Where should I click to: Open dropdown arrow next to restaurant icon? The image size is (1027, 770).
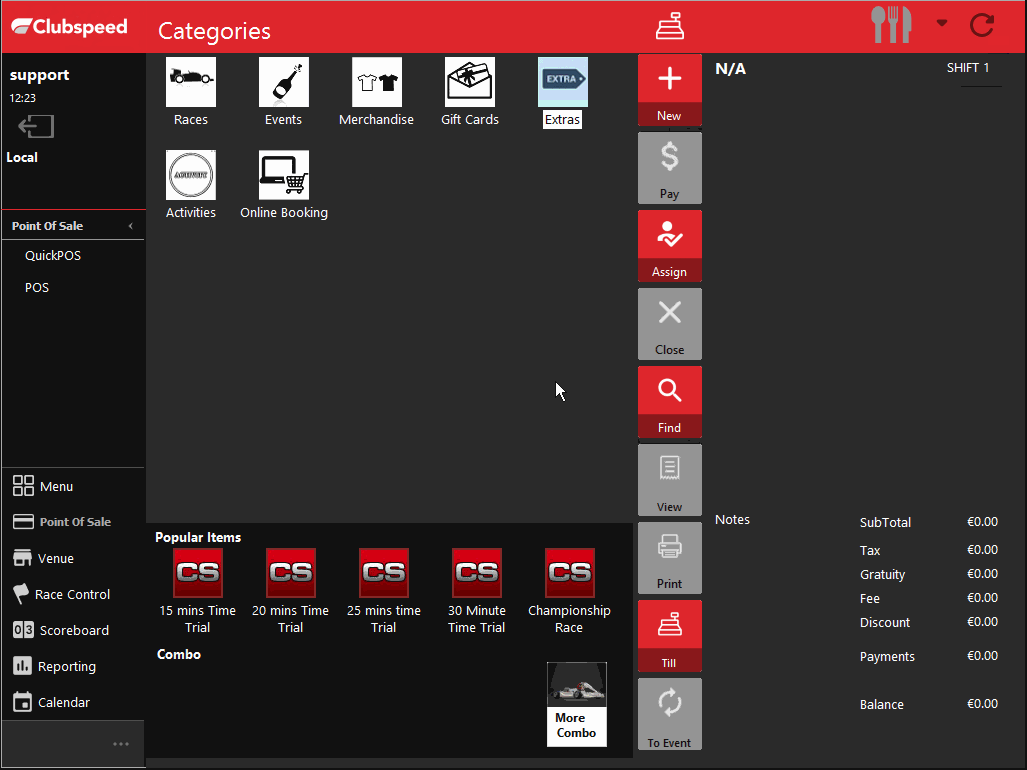942,23
